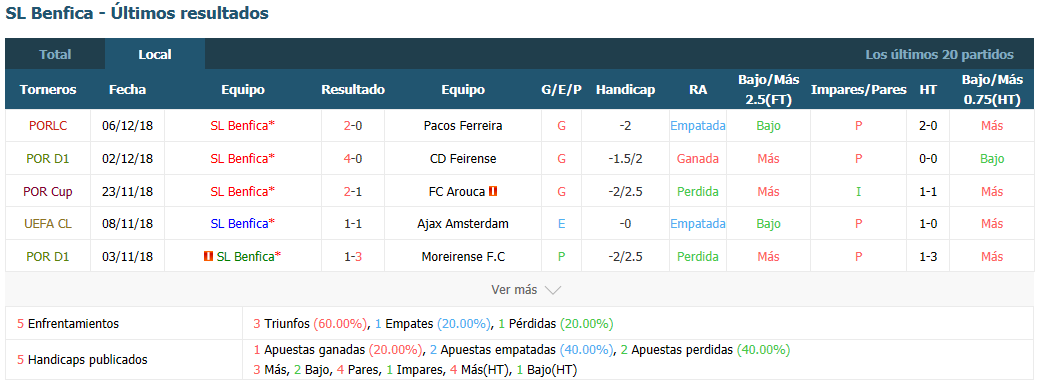Click the red card icon beside FC Arouca
The width and height of the screenshot is (1038, 386).
[493, 191]
